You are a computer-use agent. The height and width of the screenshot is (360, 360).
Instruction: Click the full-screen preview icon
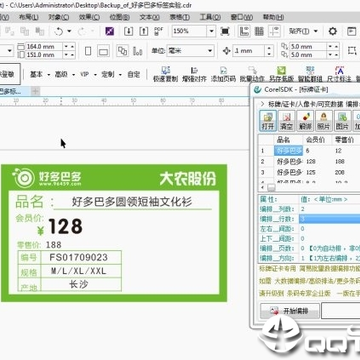[225, 32]
